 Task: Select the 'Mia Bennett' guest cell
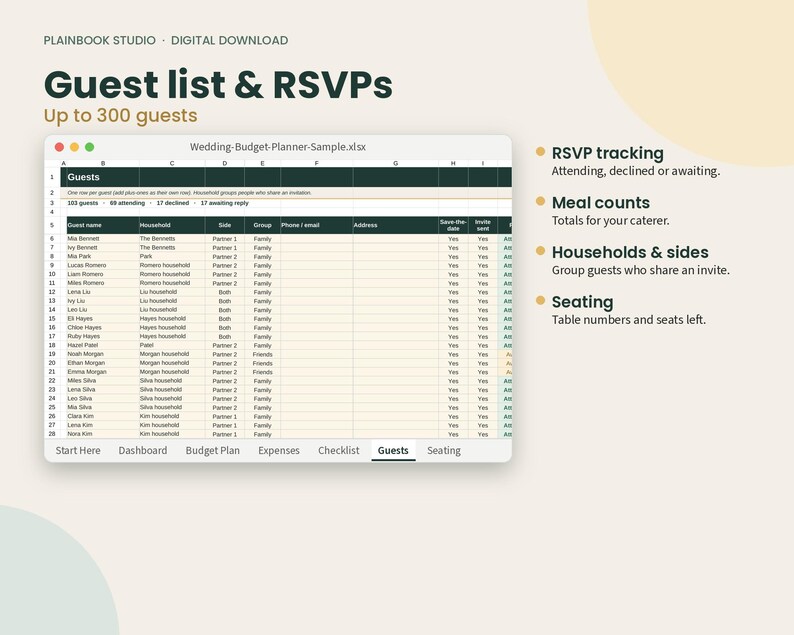click(103, 239)
